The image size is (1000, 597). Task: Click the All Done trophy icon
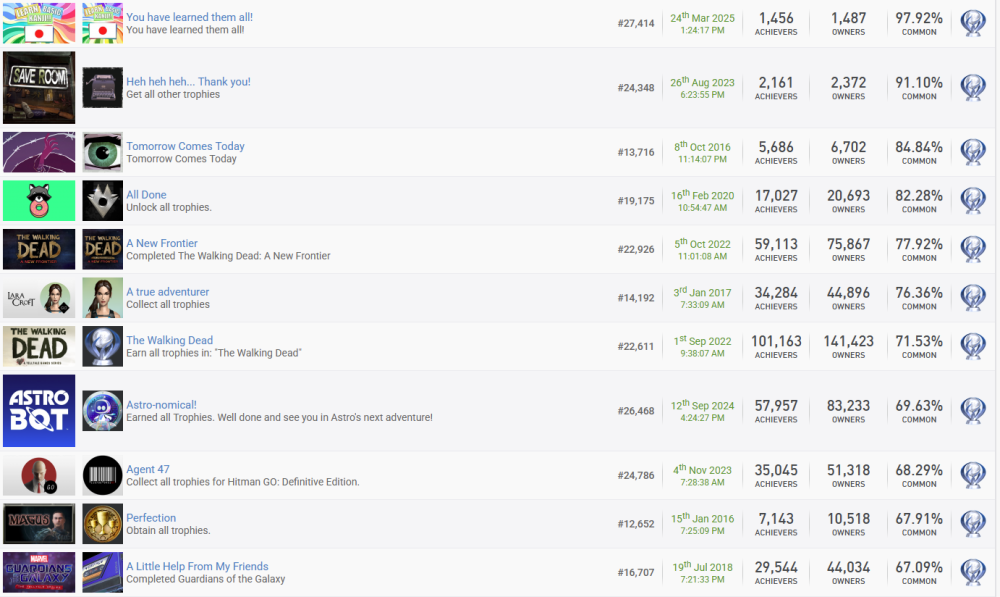102,201
